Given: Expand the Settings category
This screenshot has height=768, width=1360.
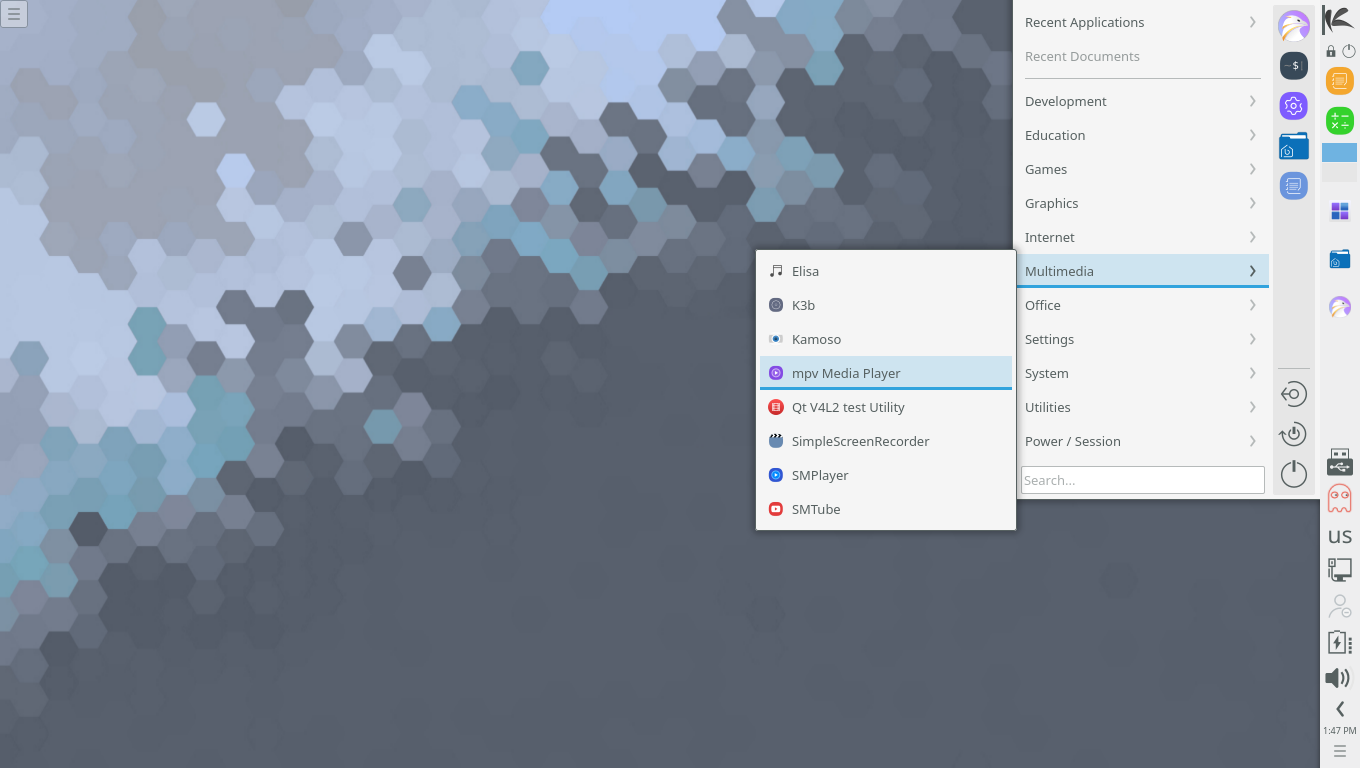Looking at the screenshot, I should point(1143,339).
